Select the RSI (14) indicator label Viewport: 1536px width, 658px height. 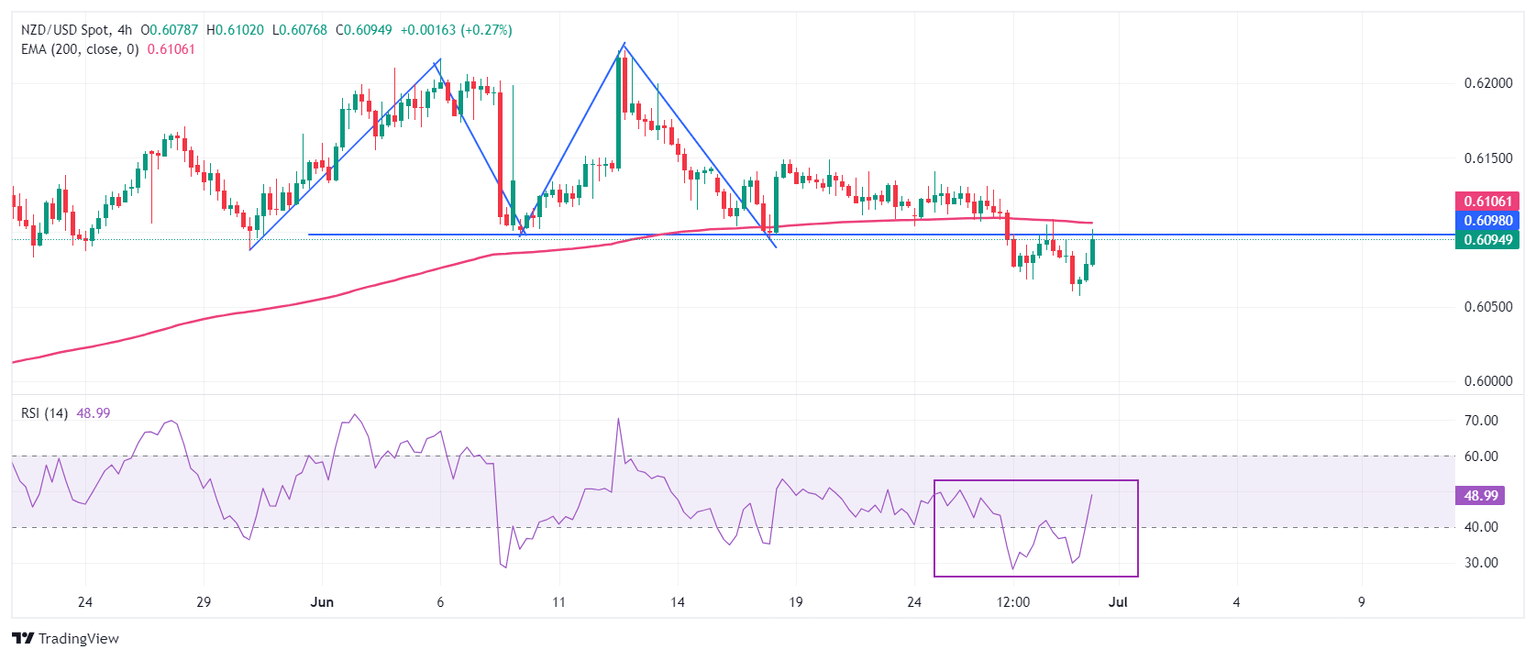(45, 413)
